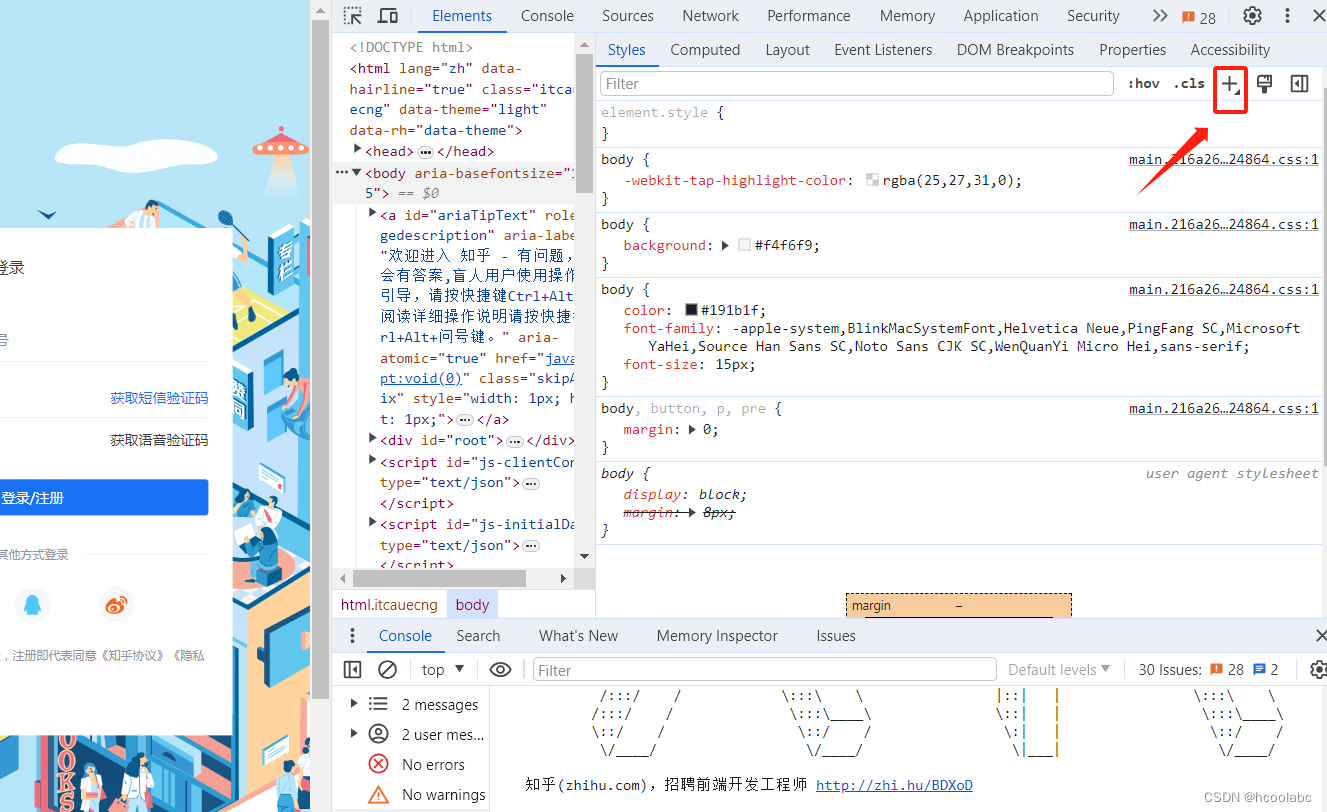1327x812 pixels.
Task: Open the DevTools three-dot customize menu
Action: [1288, 16]
